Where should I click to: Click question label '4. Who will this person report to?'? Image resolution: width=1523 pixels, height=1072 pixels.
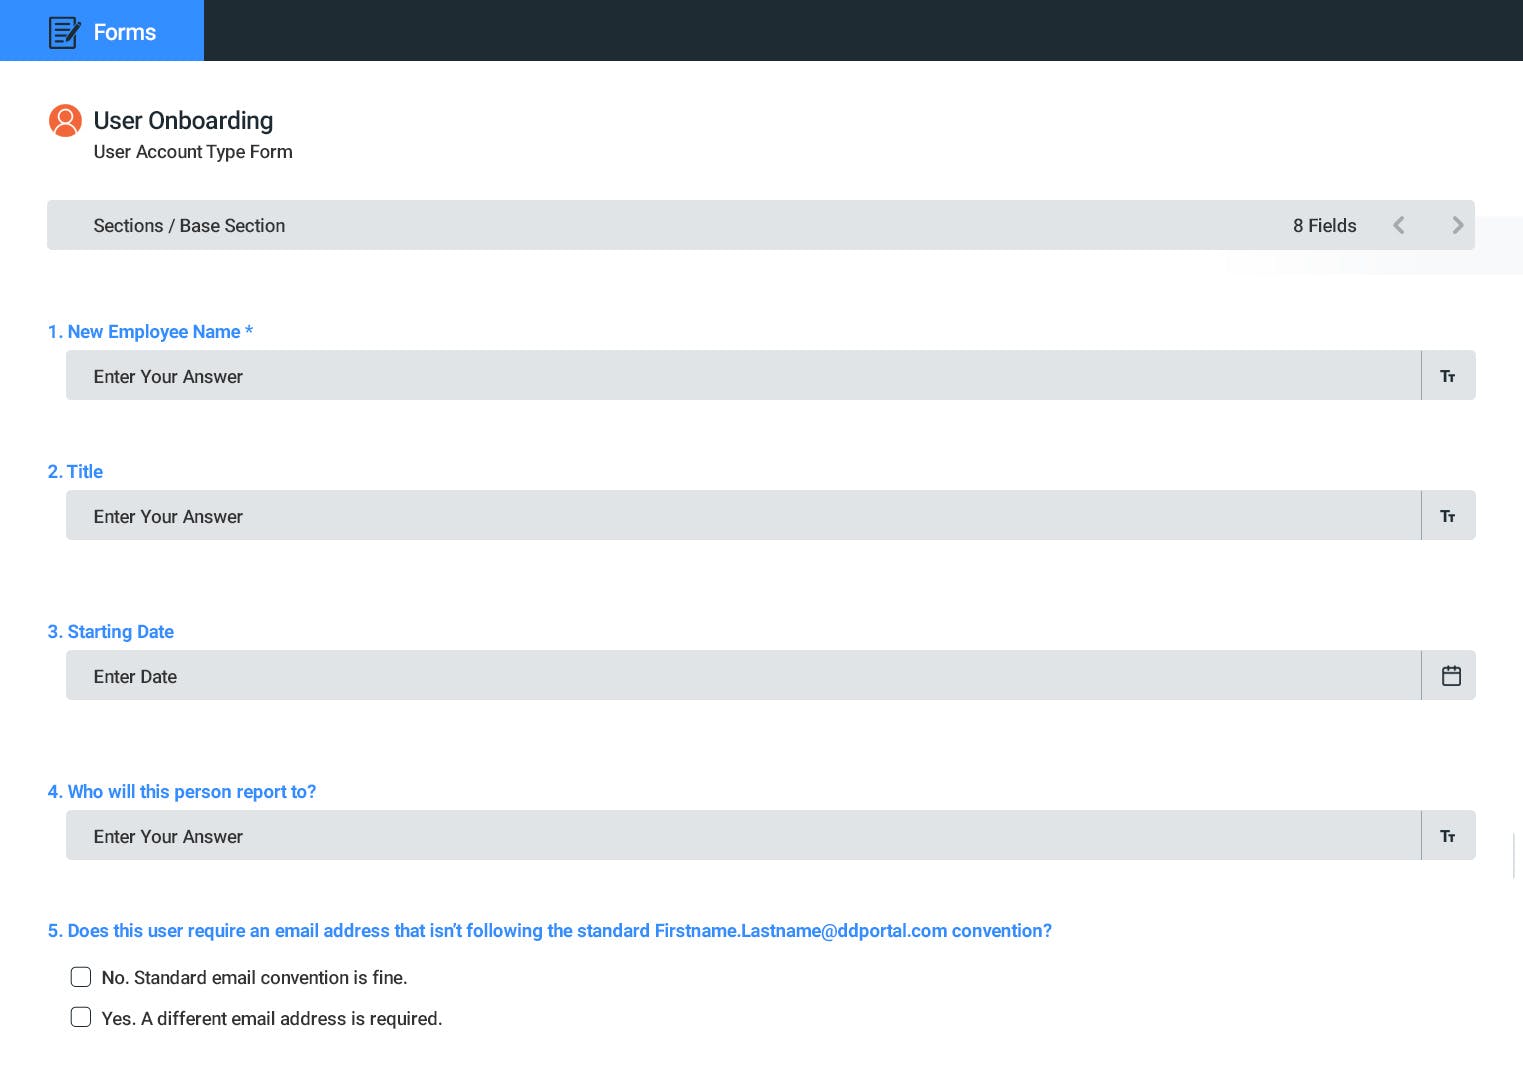pos(182,792)
